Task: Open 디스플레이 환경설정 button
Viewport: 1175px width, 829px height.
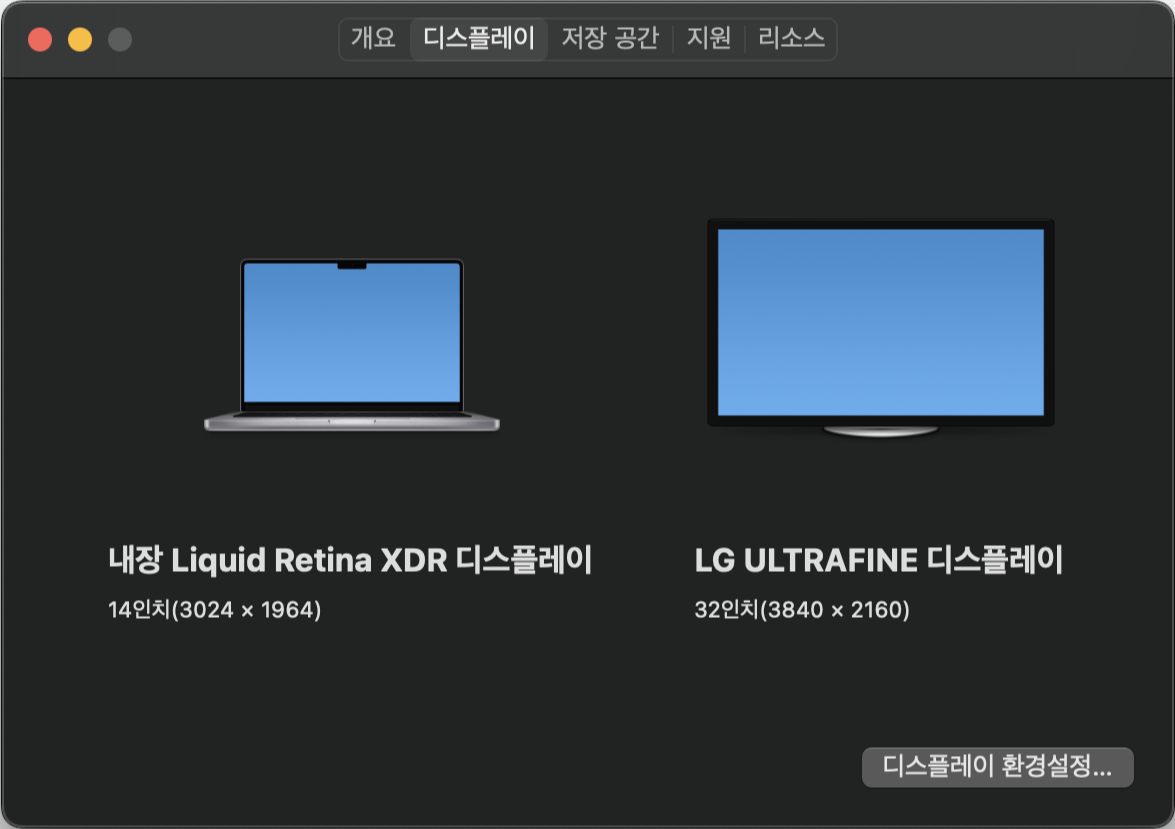Action: [x=997, y=767]
